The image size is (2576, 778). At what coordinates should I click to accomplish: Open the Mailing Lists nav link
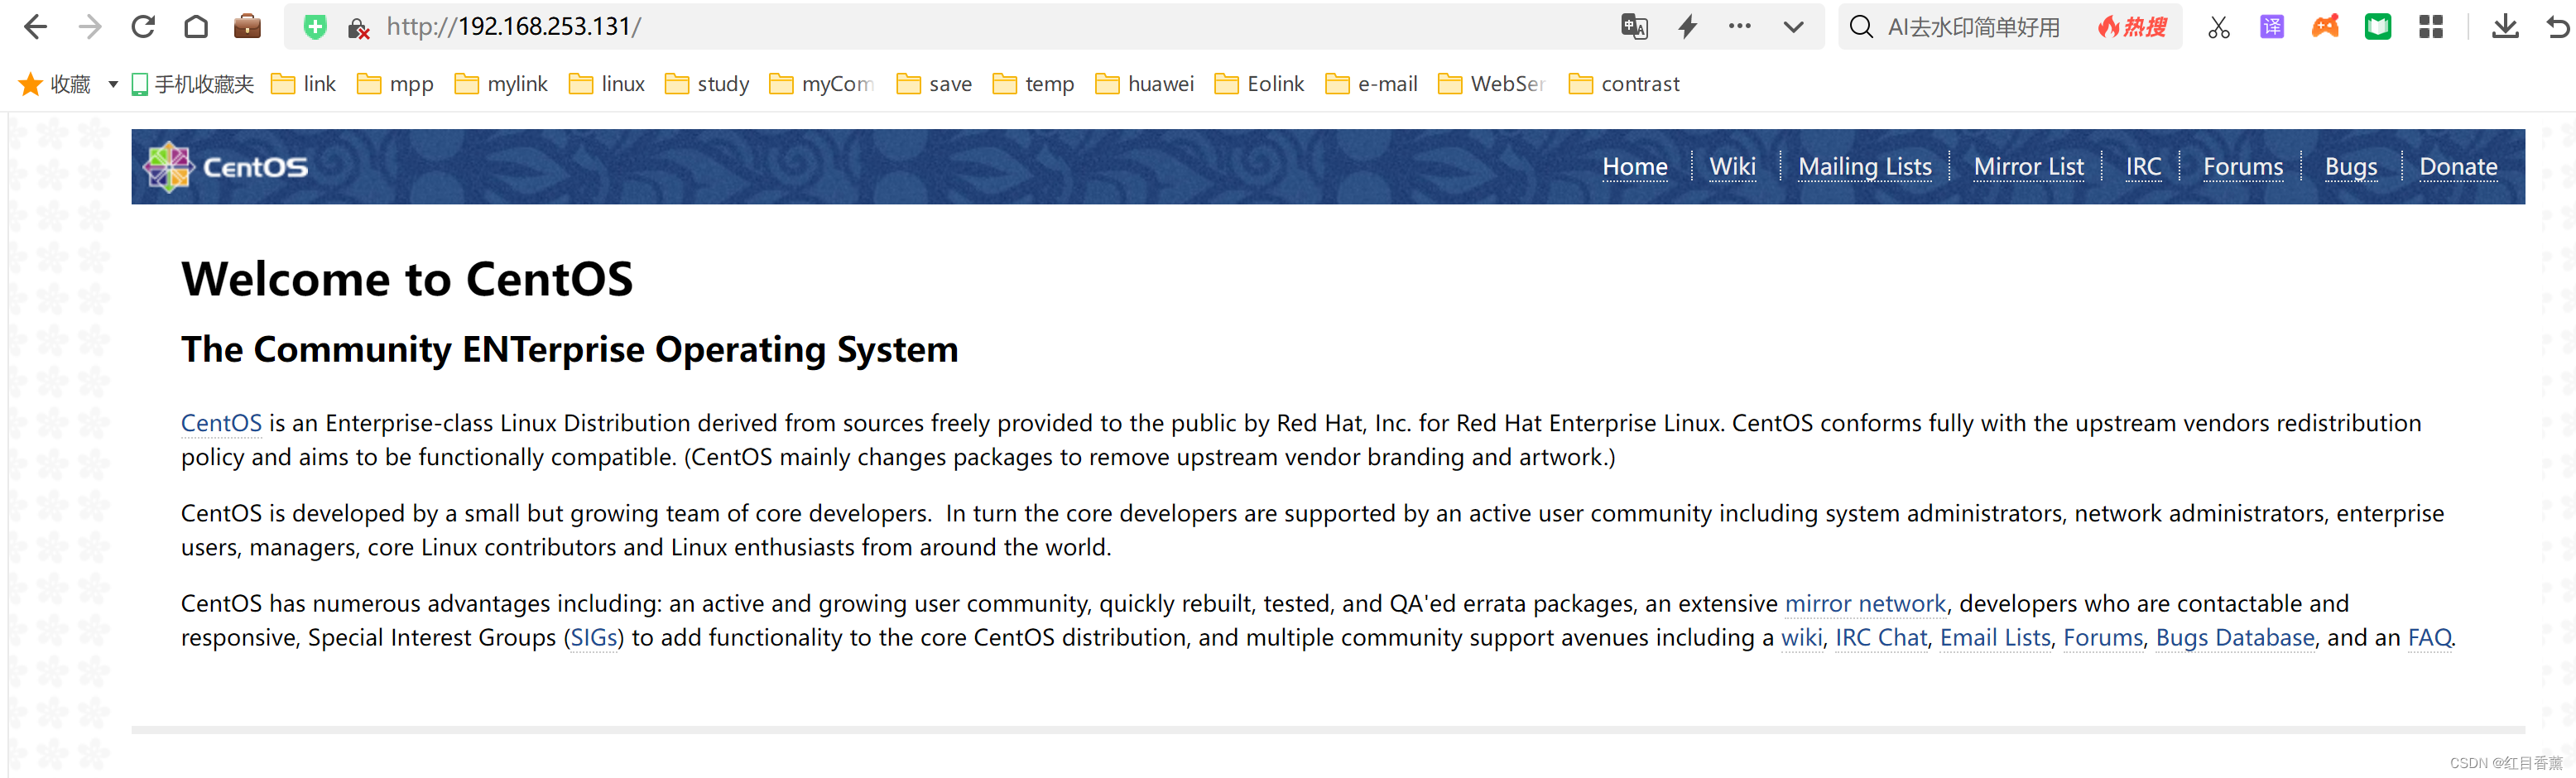(x=1865, y=167)
